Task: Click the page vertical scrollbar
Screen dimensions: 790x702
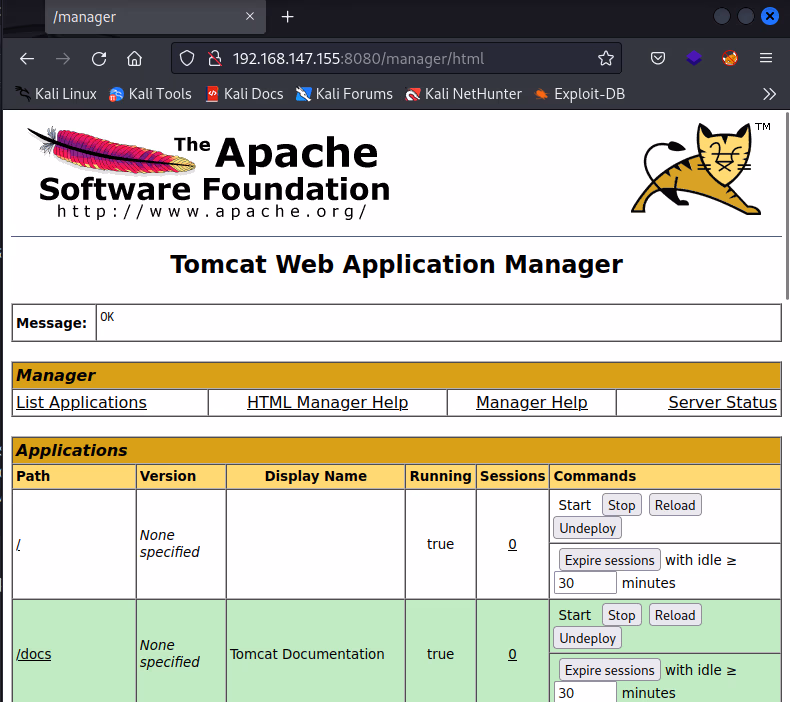Action: tap(787, 207)
